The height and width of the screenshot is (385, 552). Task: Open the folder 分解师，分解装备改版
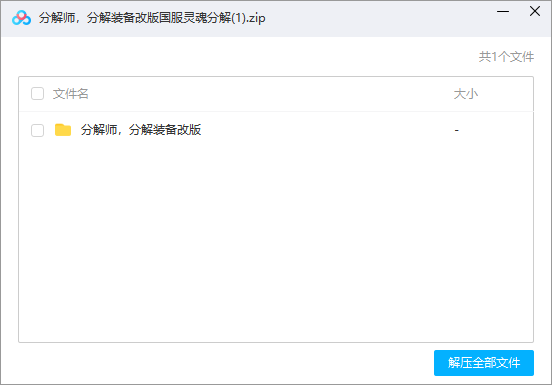[x=141, y=130]
